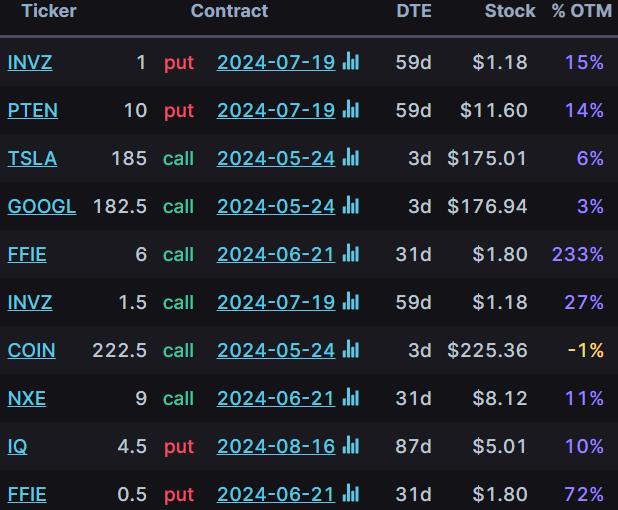The height and width of the screenshot is (510, 618).
Task: Open the TSLA ticker link
Action: [32, 158]
